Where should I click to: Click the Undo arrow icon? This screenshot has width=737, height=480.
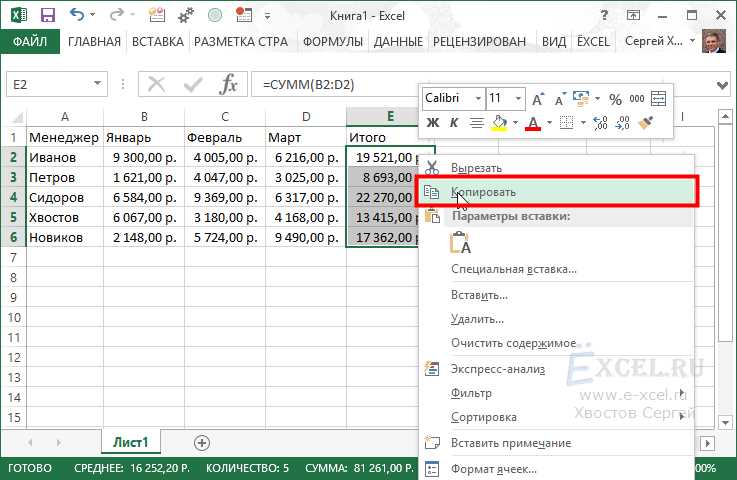click(x=77, y=15)
